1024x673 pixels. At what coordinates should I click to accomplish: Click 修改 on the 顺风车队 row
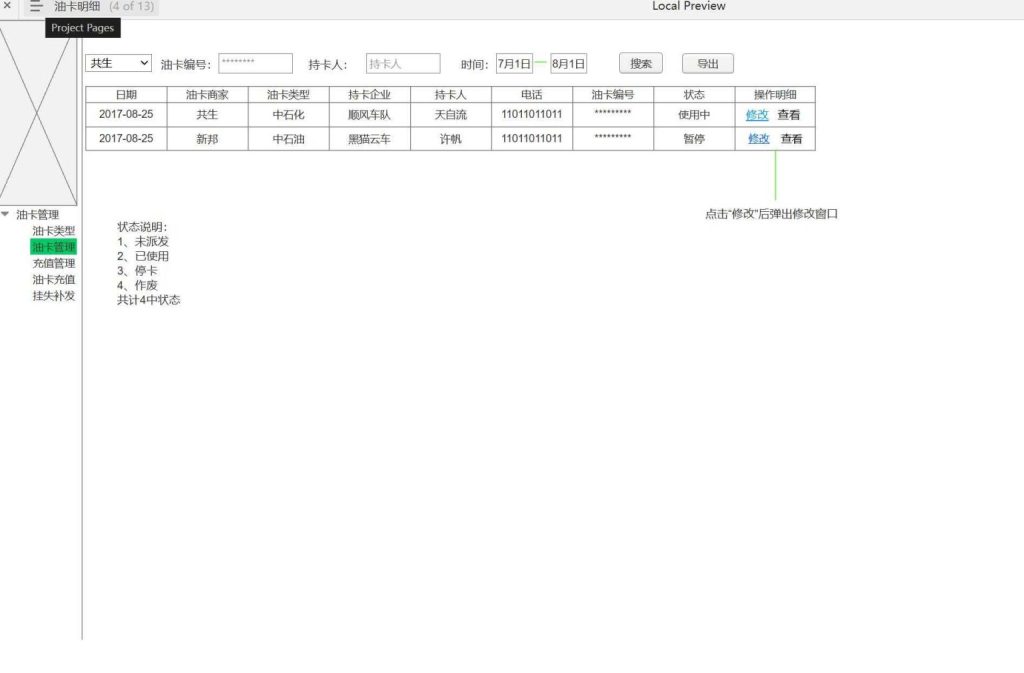(757, 114)
